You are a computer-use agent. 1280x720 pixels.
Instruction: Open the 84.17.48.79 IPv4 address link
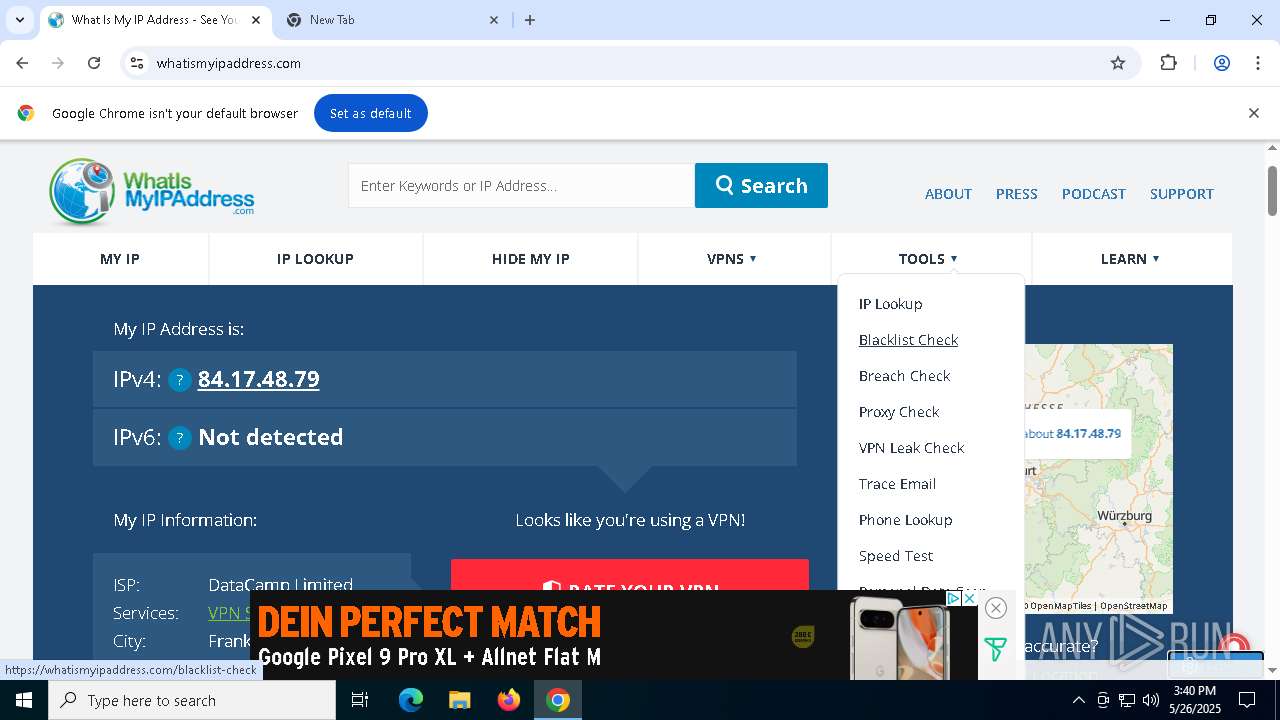click(259, 379)
